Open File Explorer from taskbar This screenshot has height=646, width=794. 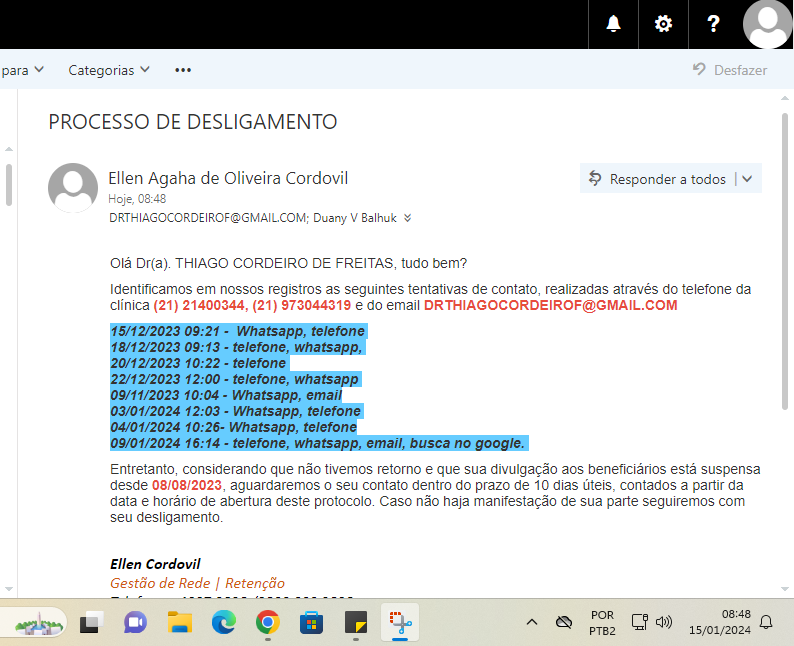(x=180, y=623)
